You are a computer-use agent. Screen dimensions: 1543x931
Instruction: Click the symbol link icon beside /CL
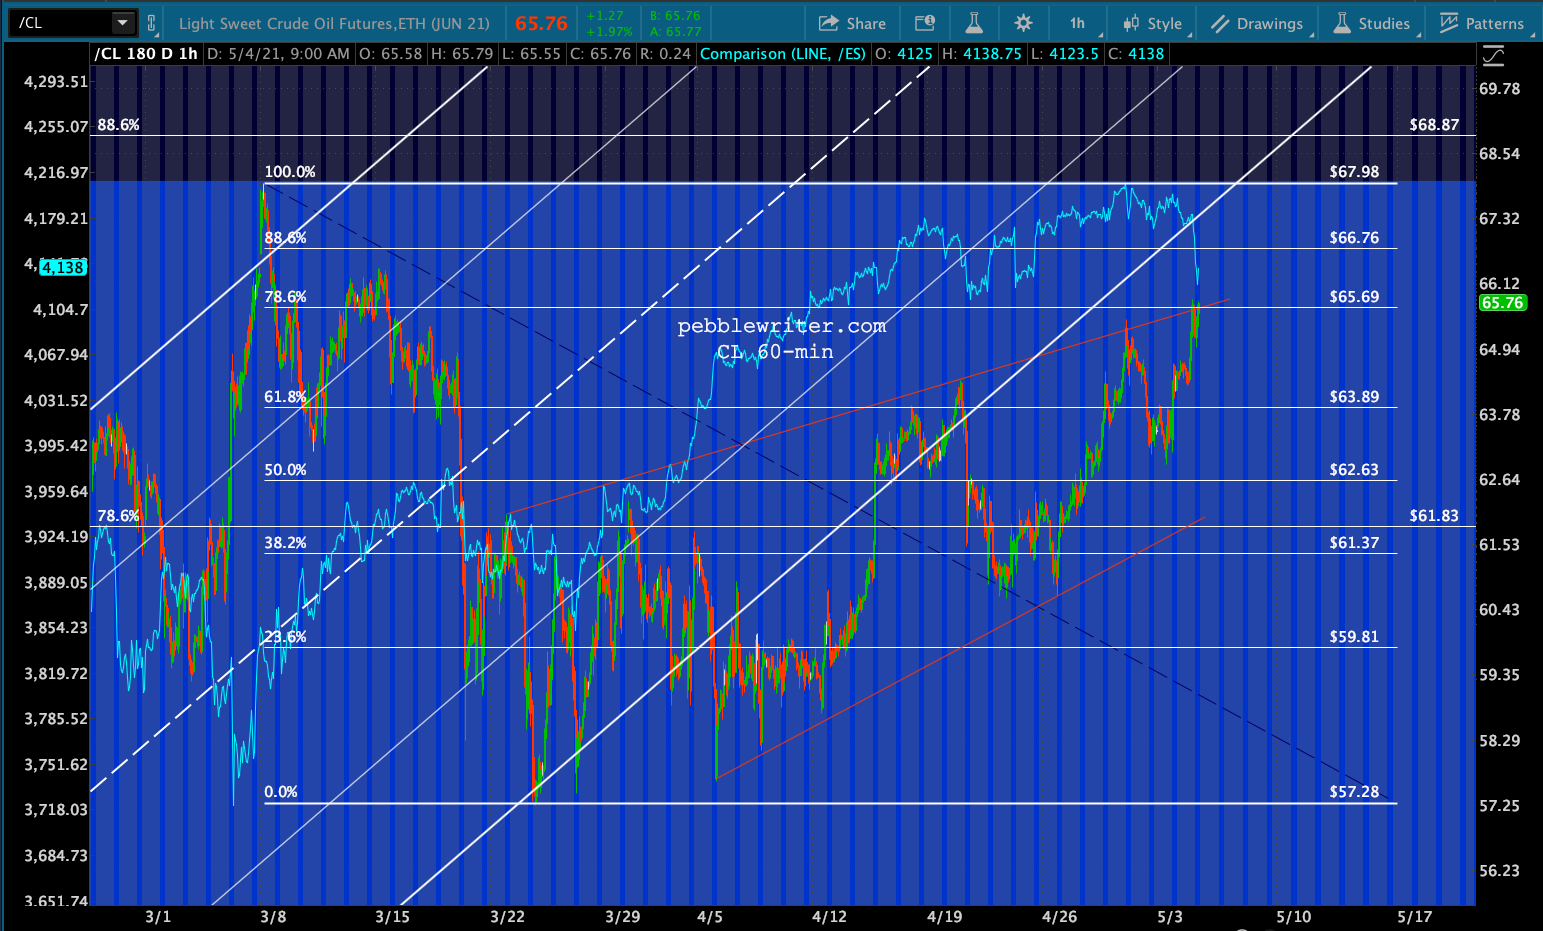pos(152,23)
